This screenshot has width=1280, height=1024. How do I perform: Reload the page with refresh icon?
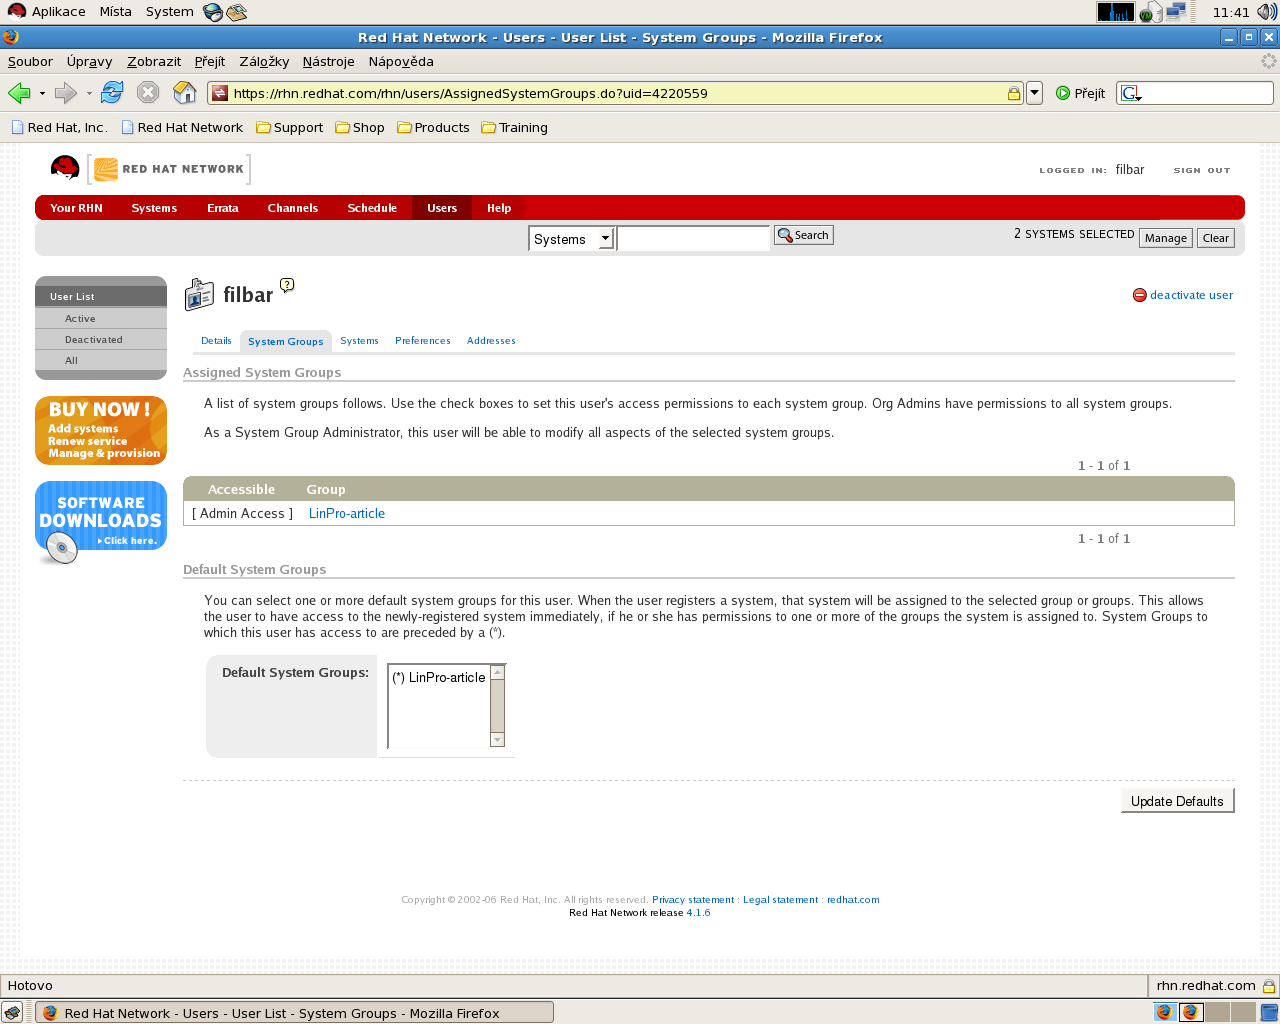[112, 93]
